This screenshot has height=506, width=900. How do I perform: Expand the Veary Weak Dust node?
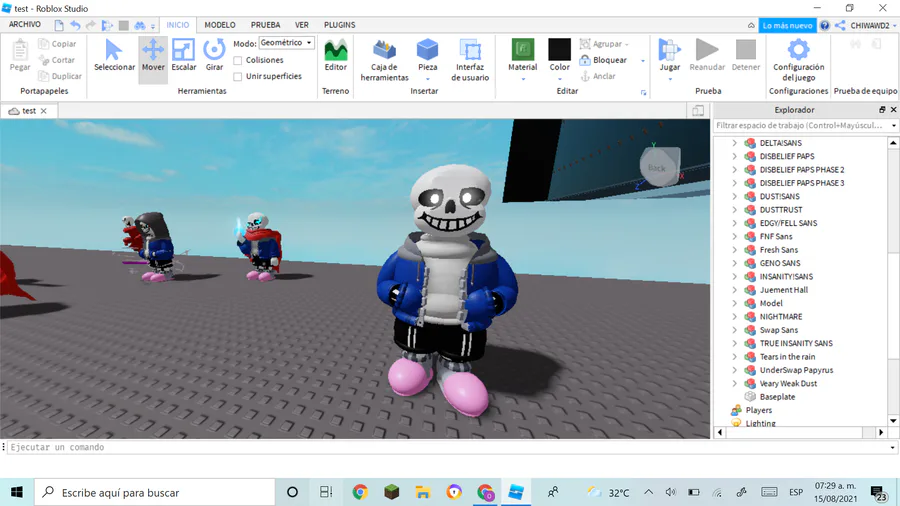point(734,383)
